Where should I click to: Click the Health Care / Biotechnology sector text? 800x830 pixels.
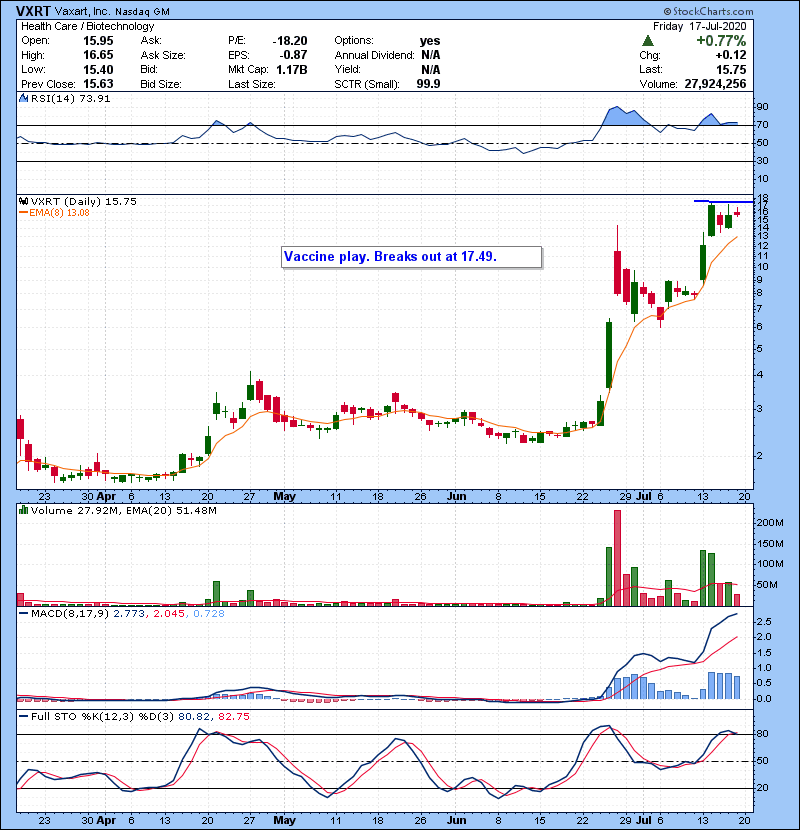pos(87,26)
